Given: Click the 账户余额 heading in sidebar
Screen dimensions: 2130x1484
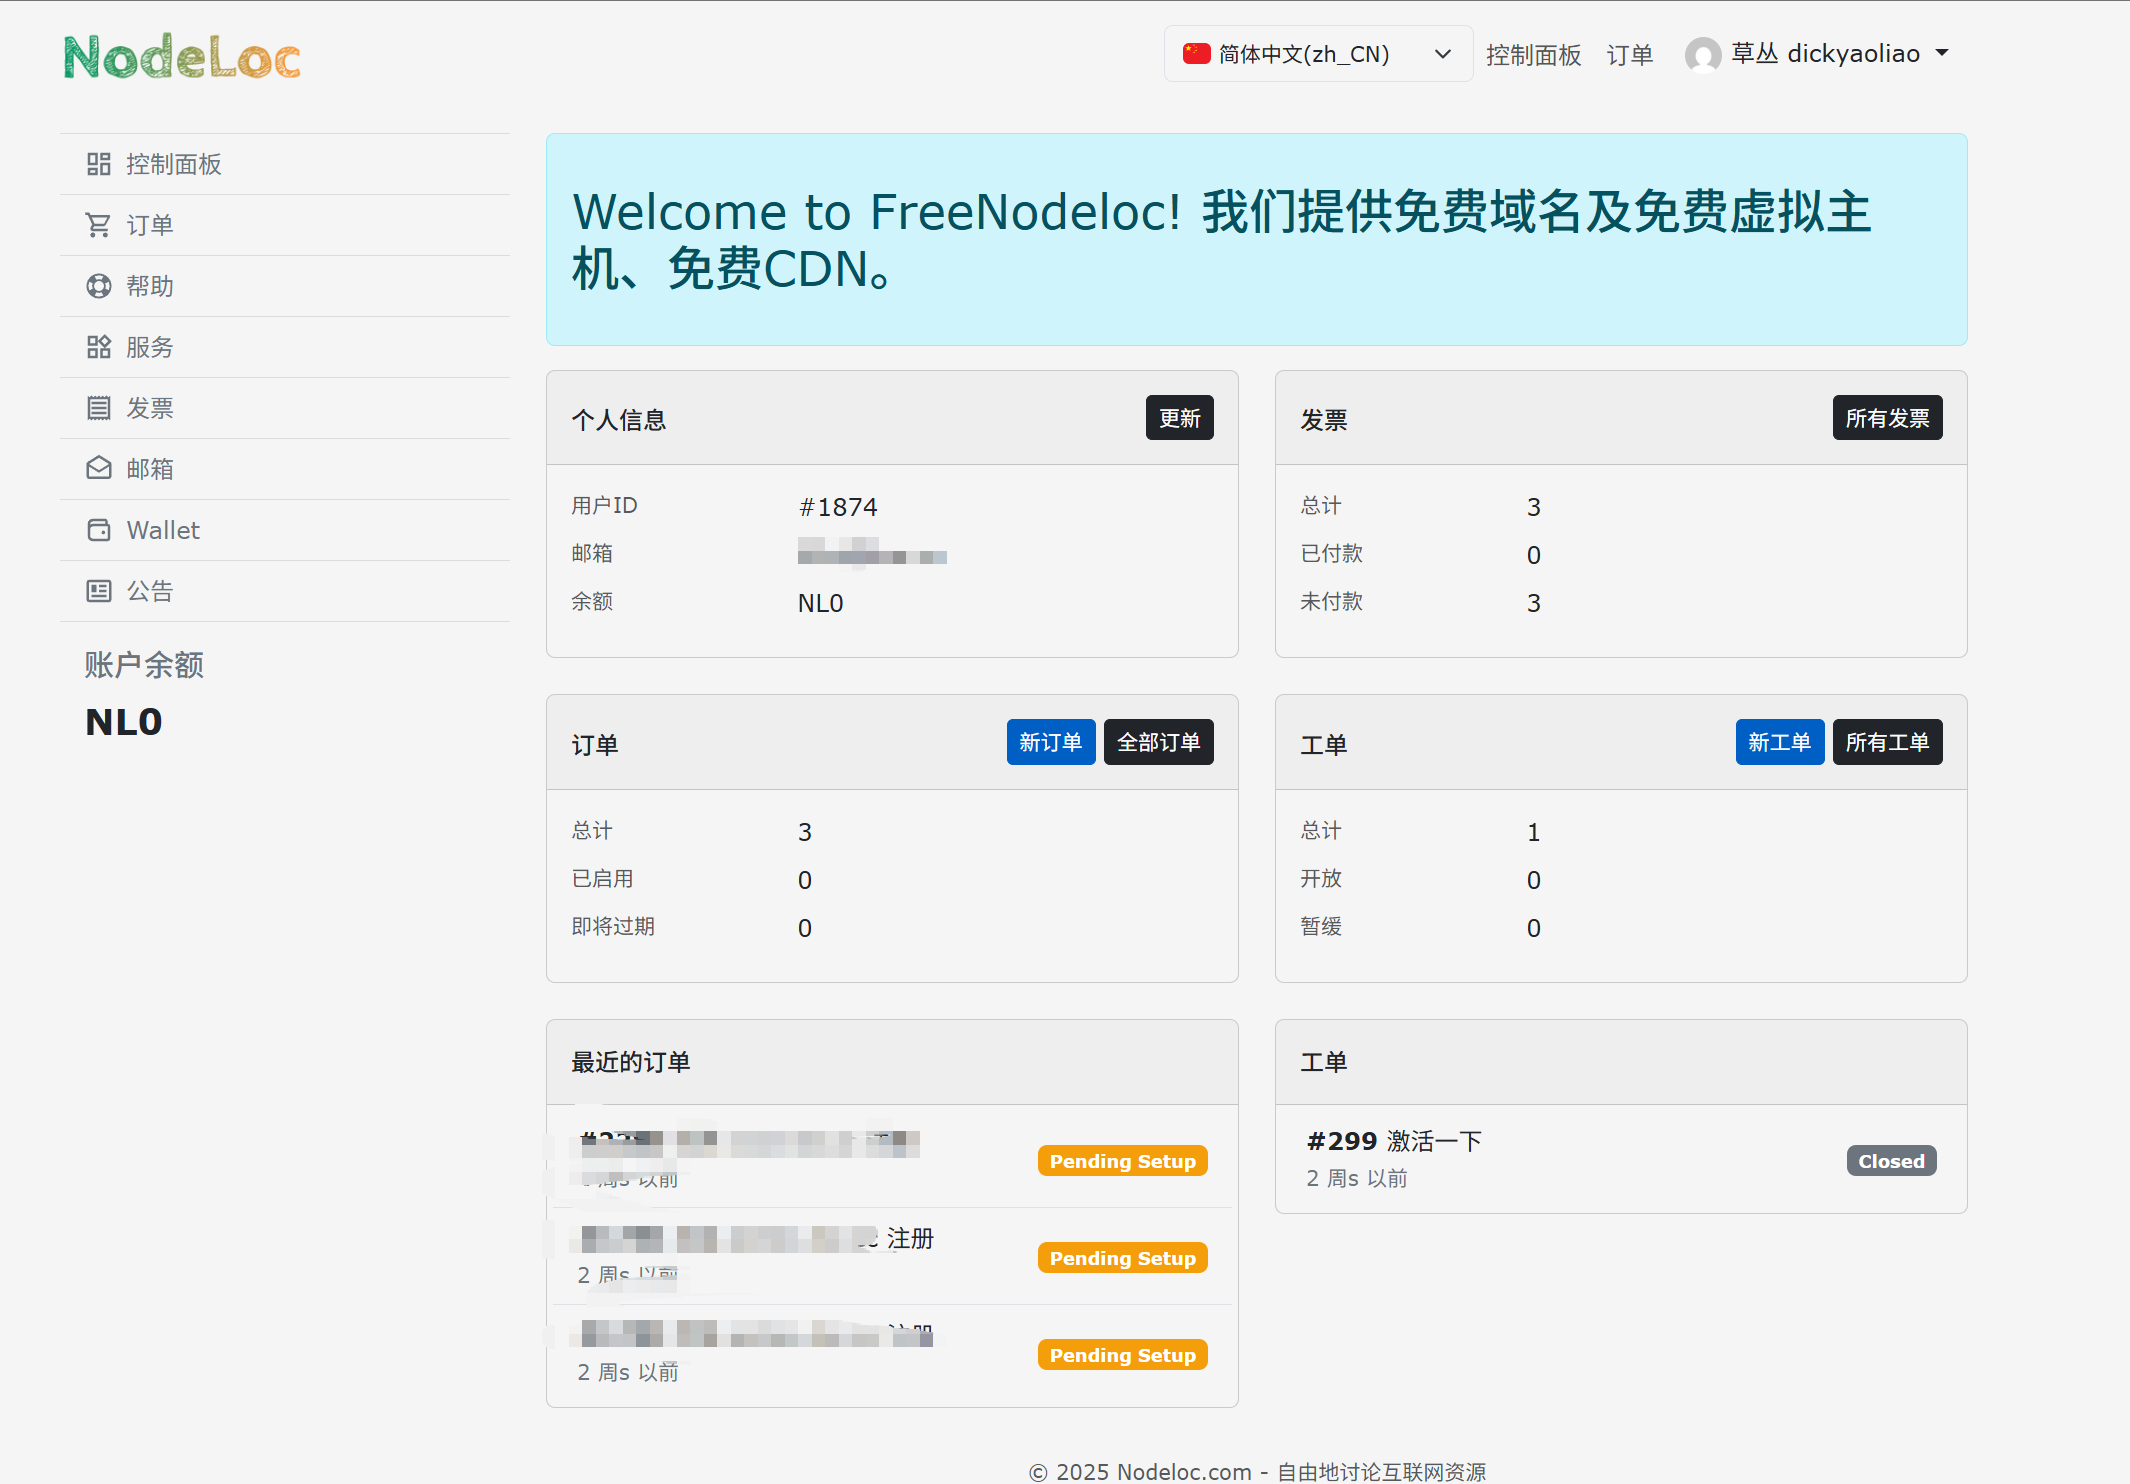Looking at the screenshot, I should (x=144, y=665).
